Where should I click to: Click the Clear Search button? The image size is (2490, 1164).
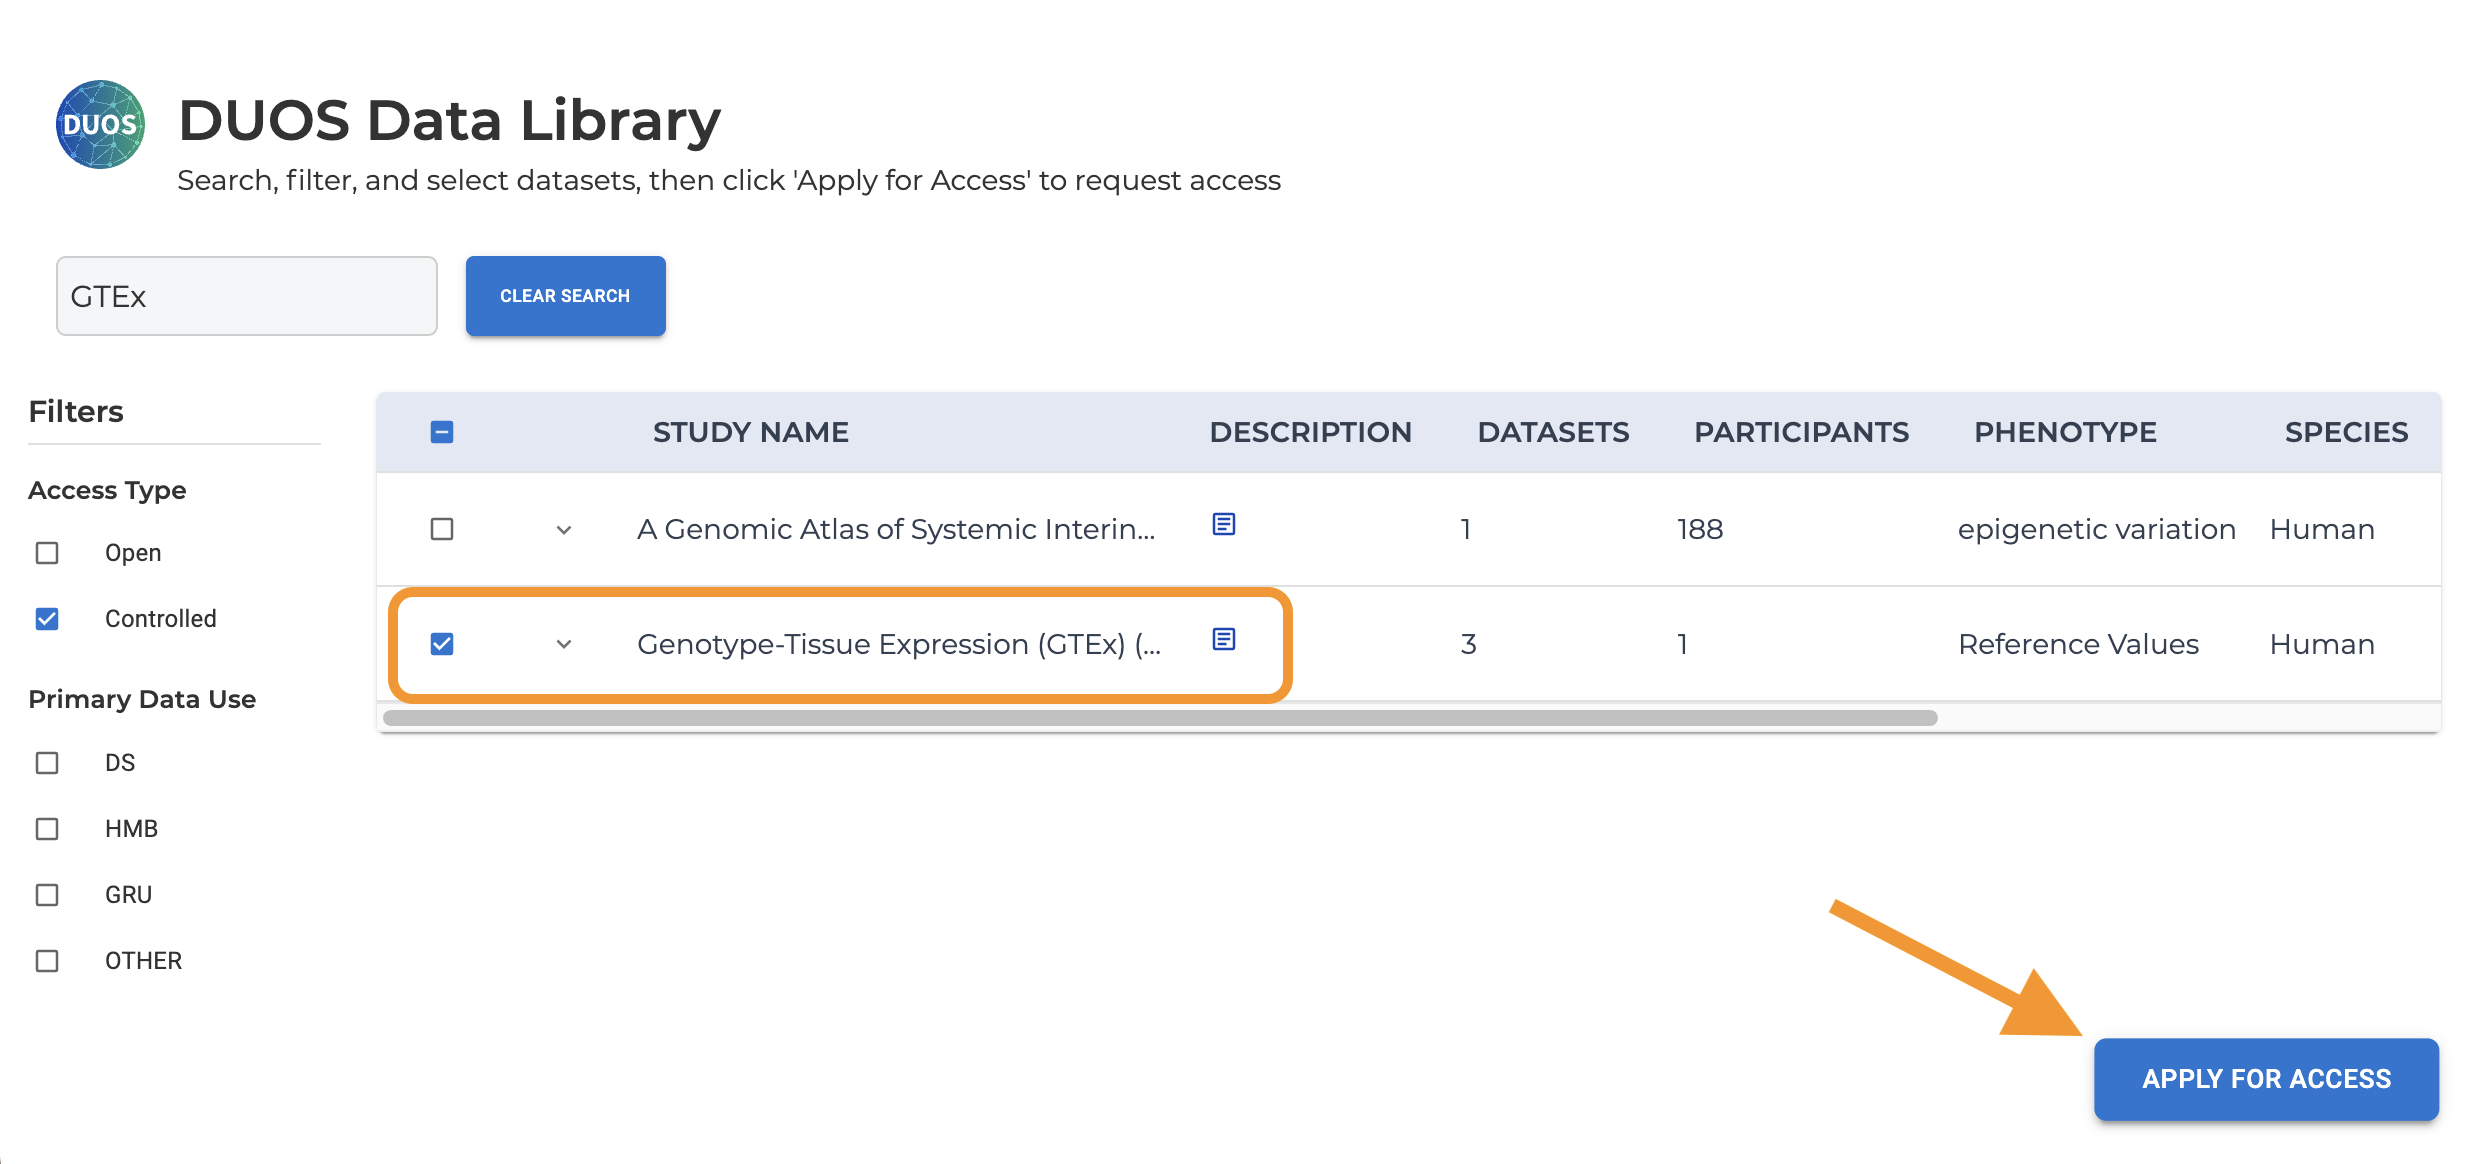point(566,296)
